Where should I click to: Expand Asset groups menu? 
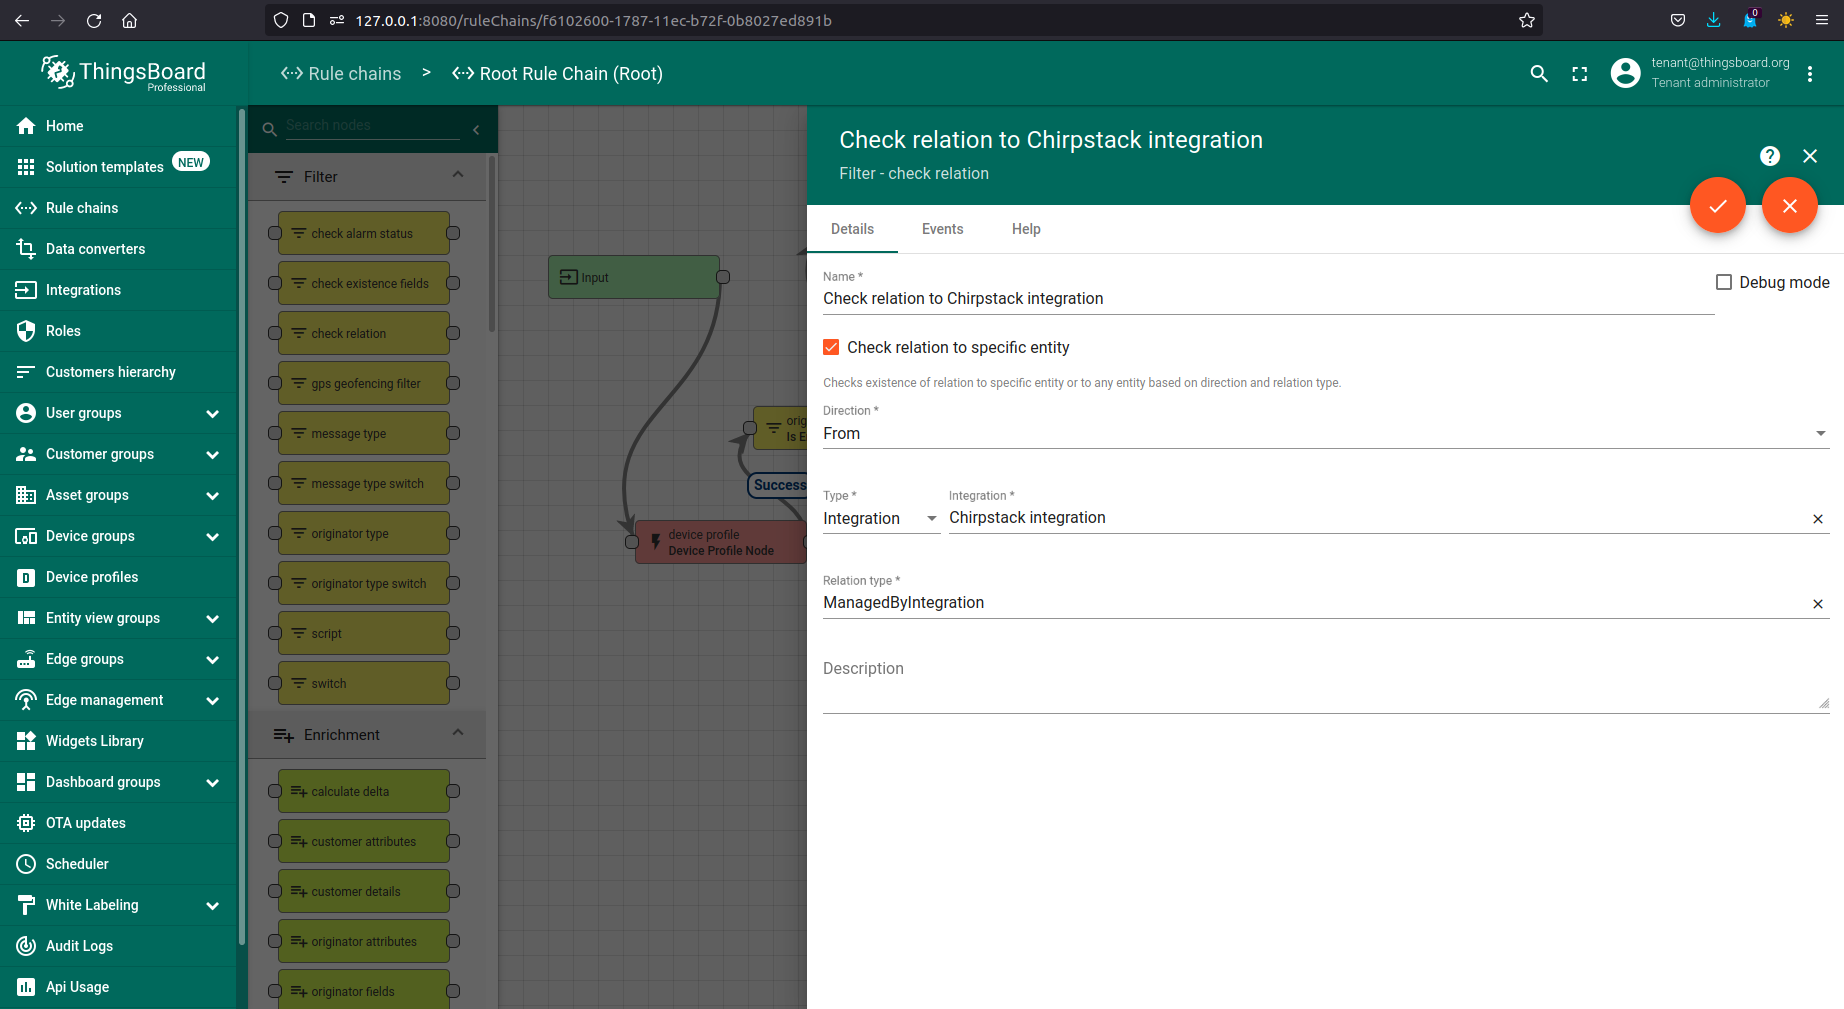[x=212, y=495]
